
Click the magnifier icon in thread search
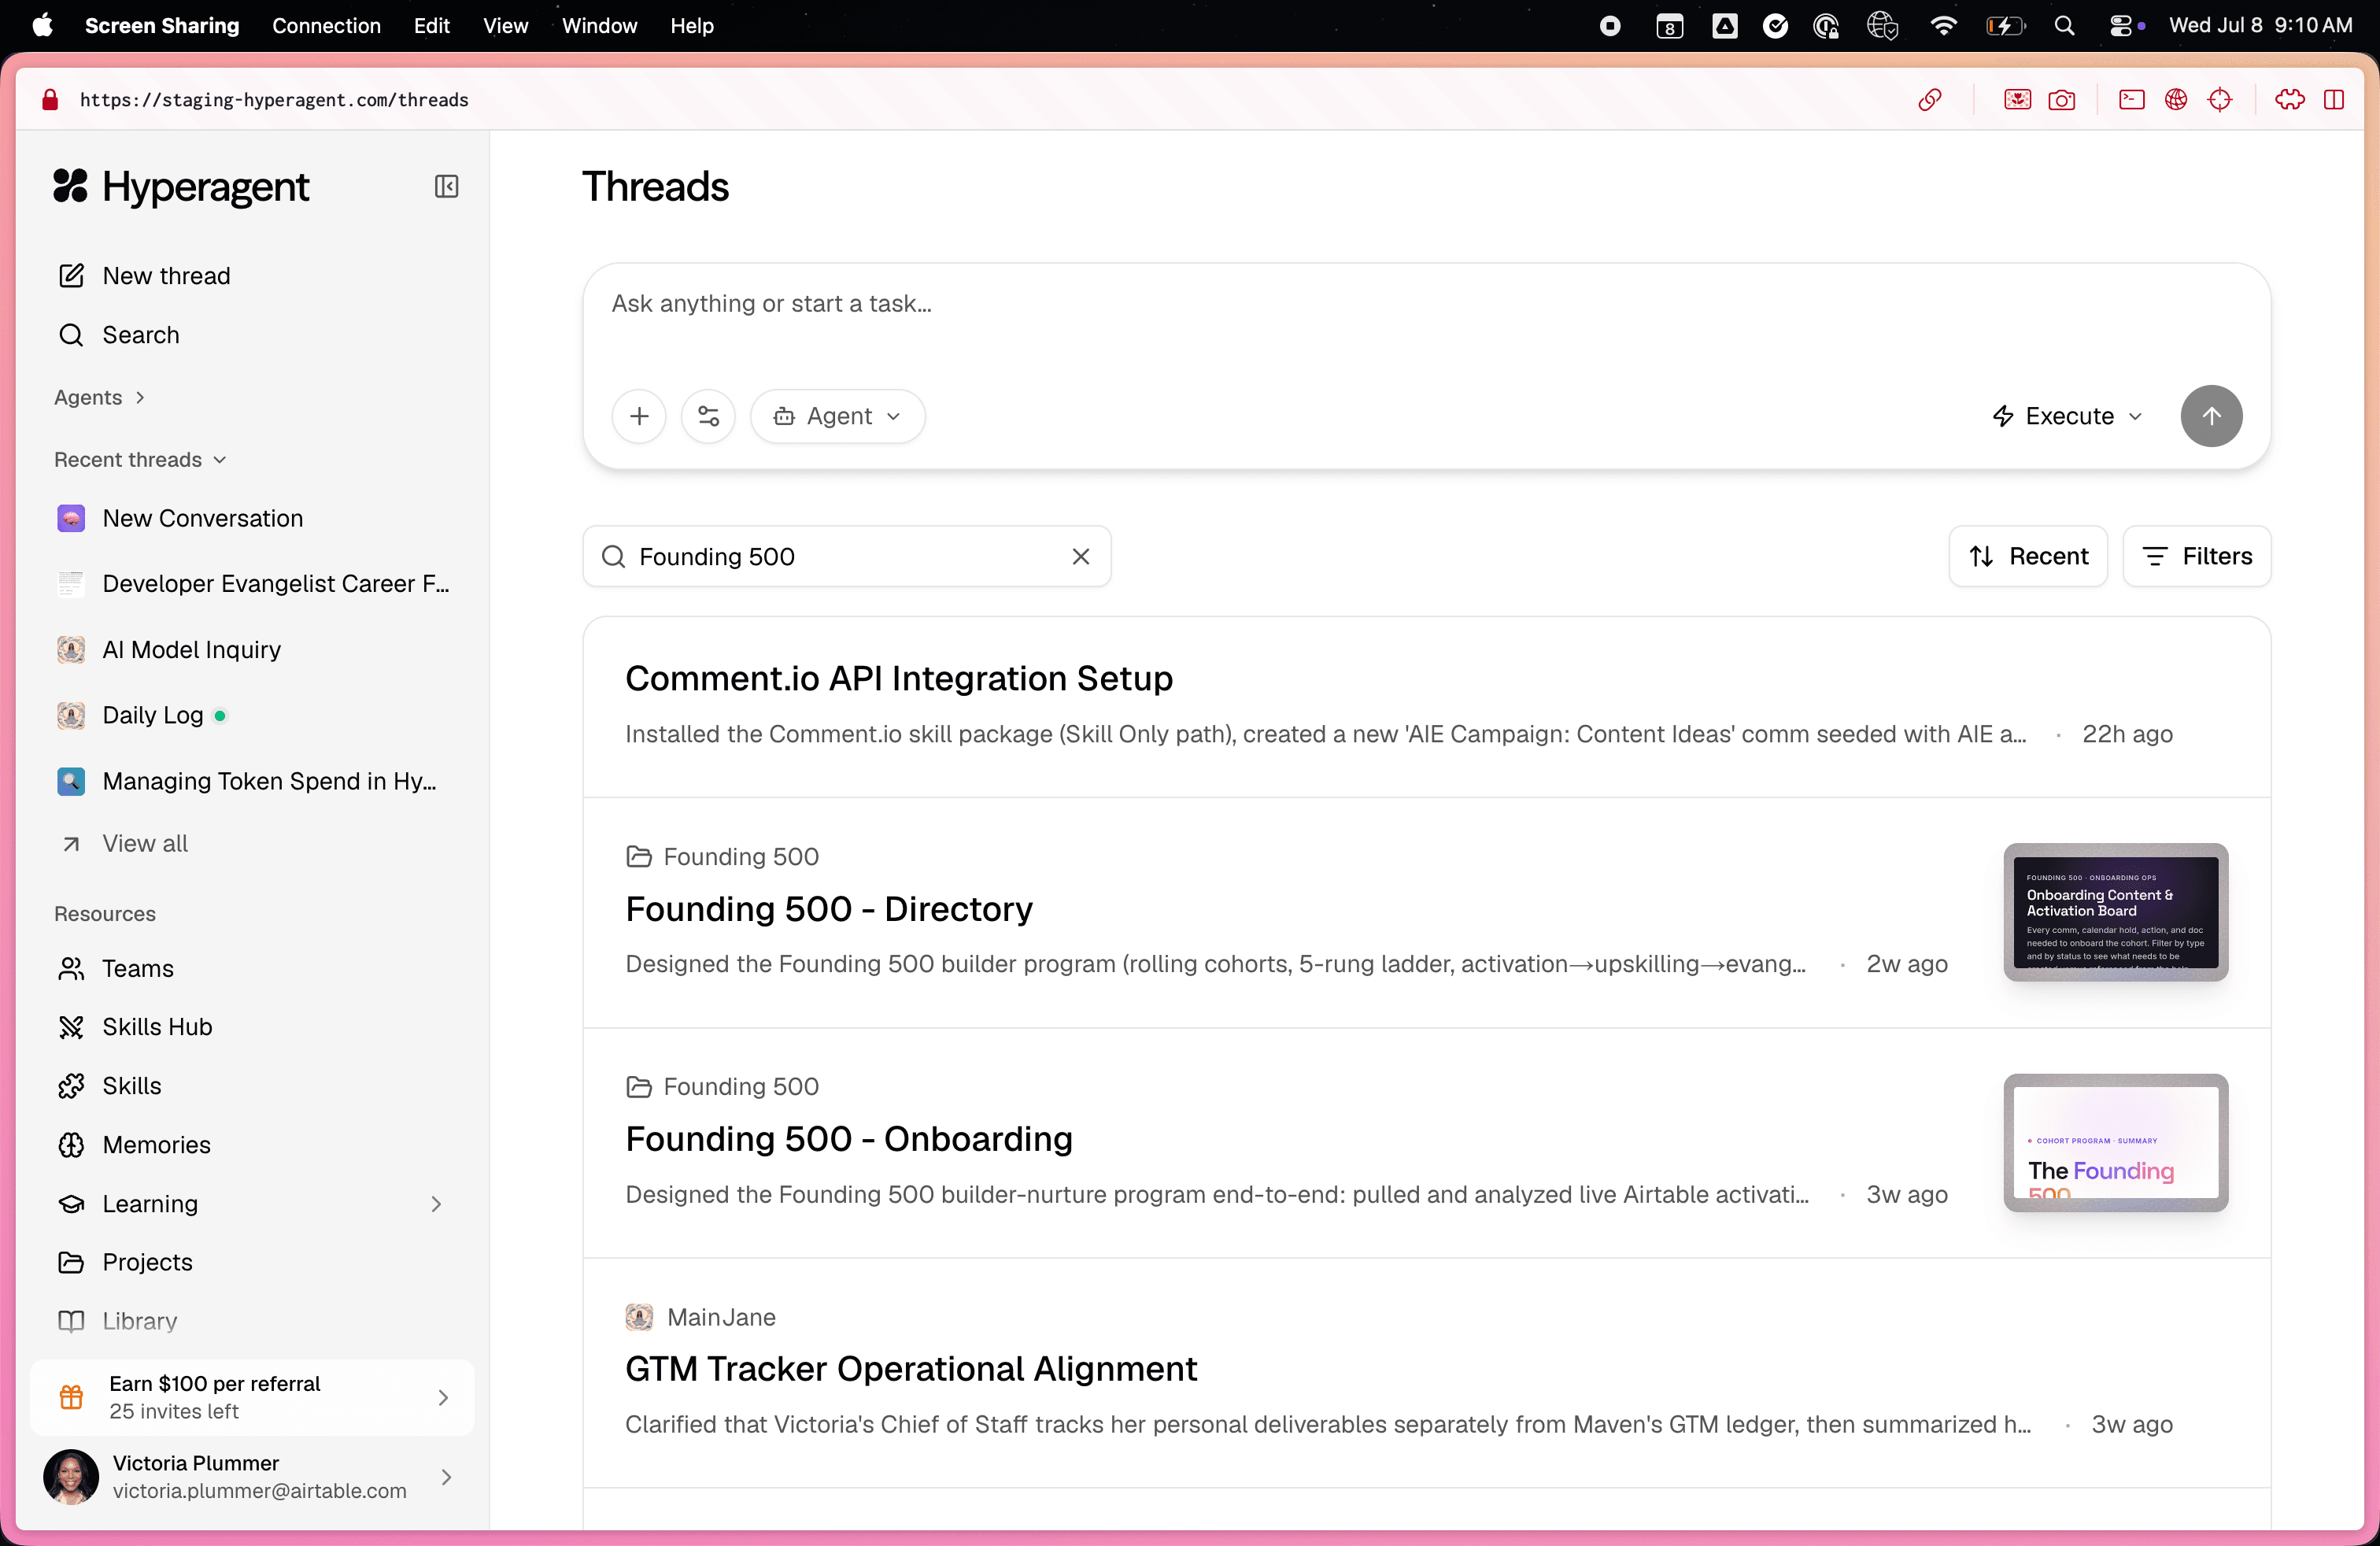613,556
